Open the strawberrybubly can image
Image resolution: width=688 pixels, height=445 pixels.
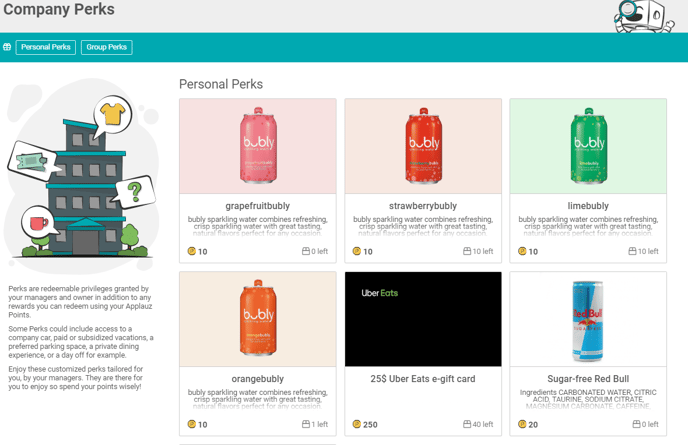(423, 146)
